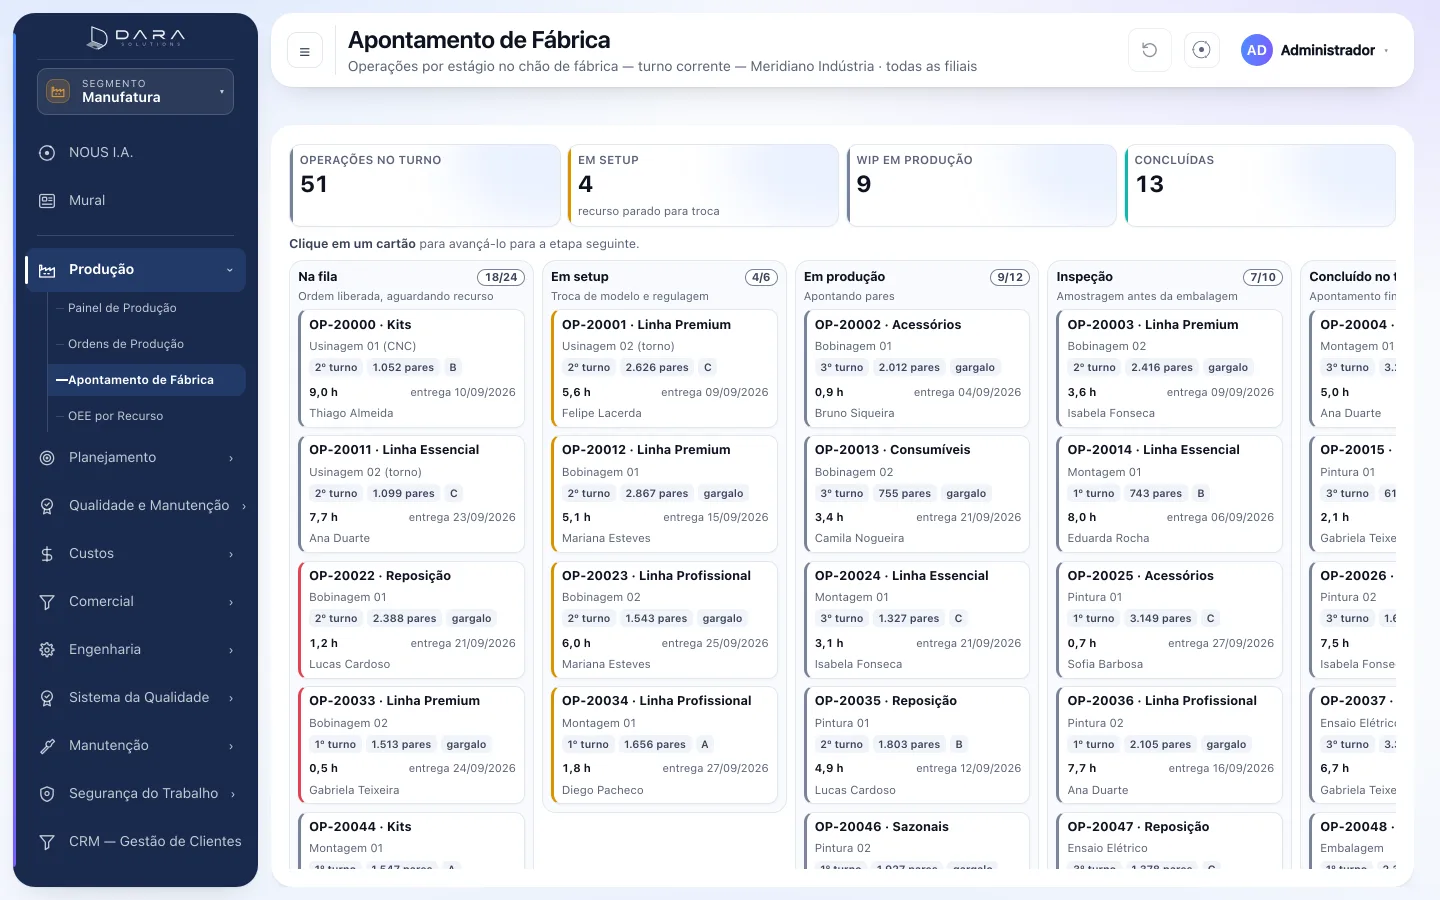Click the Mural icon in the sidebar

[x=47, y=201]
